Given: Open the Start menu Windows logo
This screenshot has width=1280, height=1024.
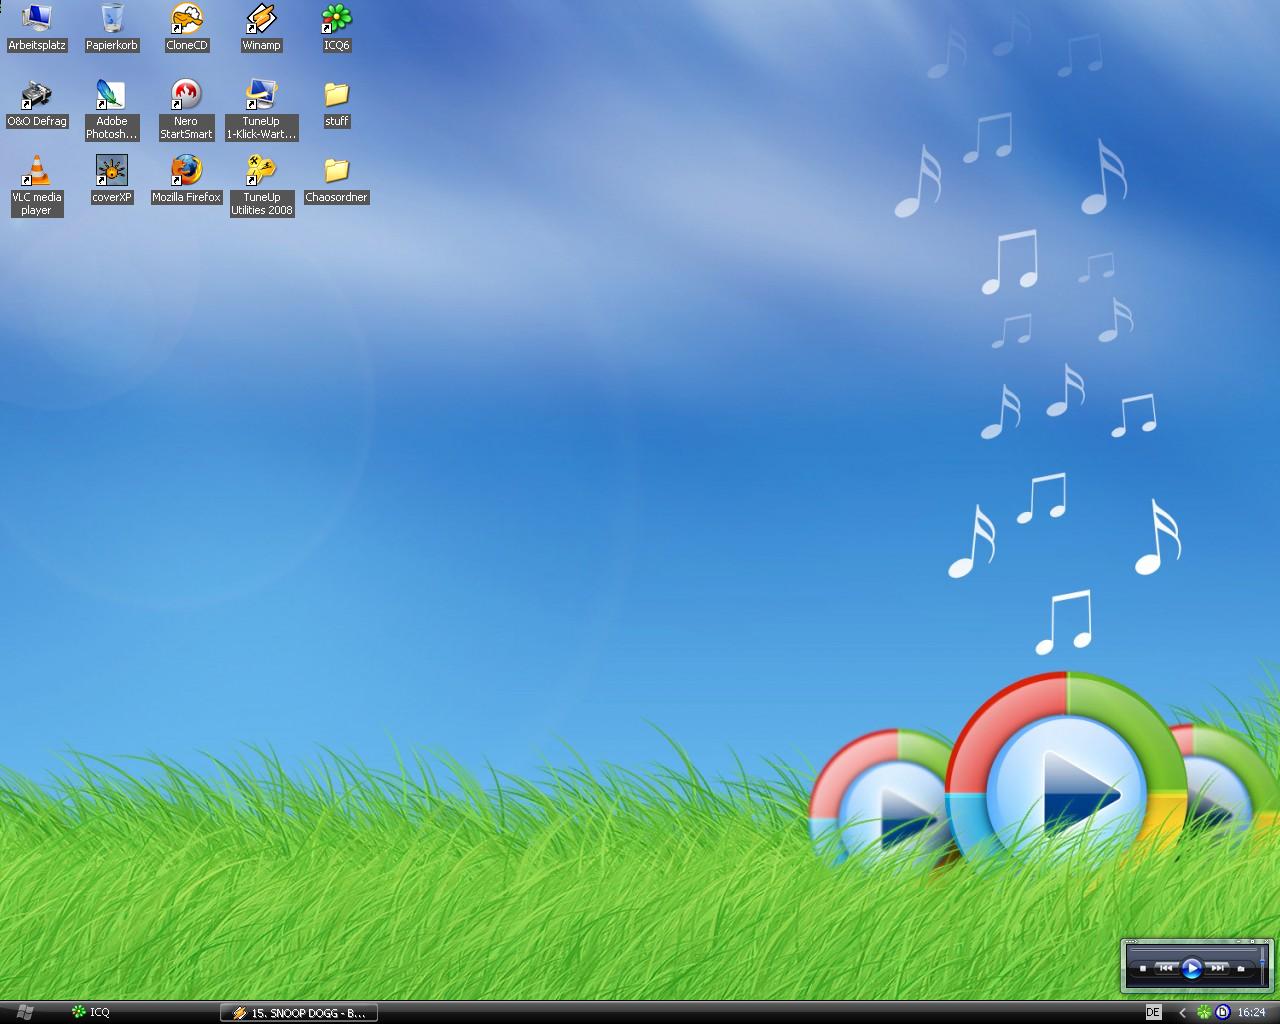Looking at the screenshot, I should (x=25, y=1012).
